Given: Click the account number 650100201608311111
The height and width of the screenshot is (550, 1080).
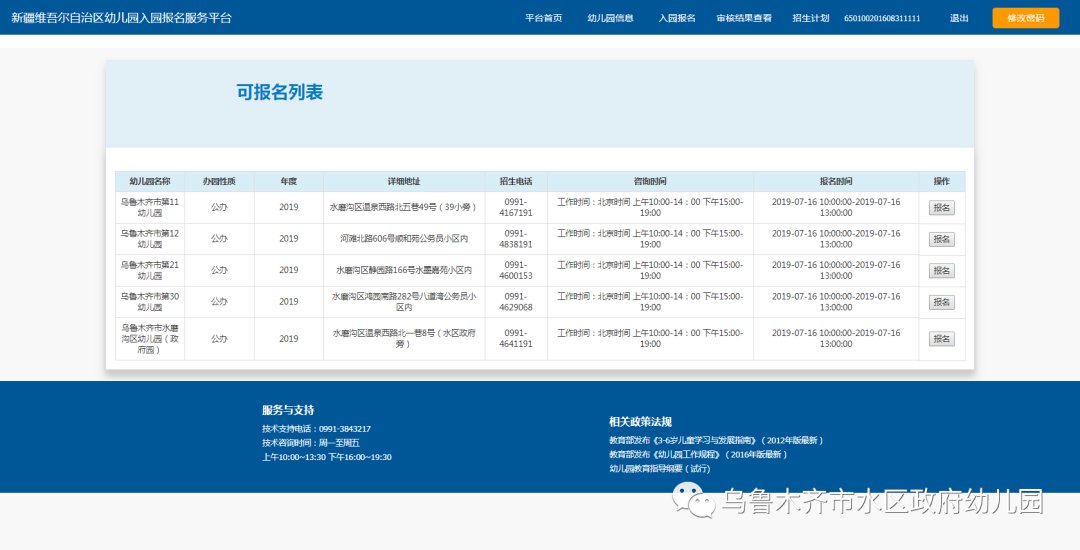Looking at the screenshot, I should click(x=882, y=18).
